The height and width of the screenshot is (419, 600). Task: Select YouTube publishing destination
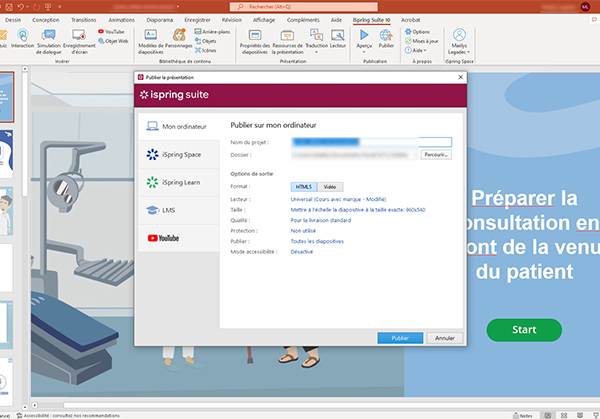click(179, 238)
